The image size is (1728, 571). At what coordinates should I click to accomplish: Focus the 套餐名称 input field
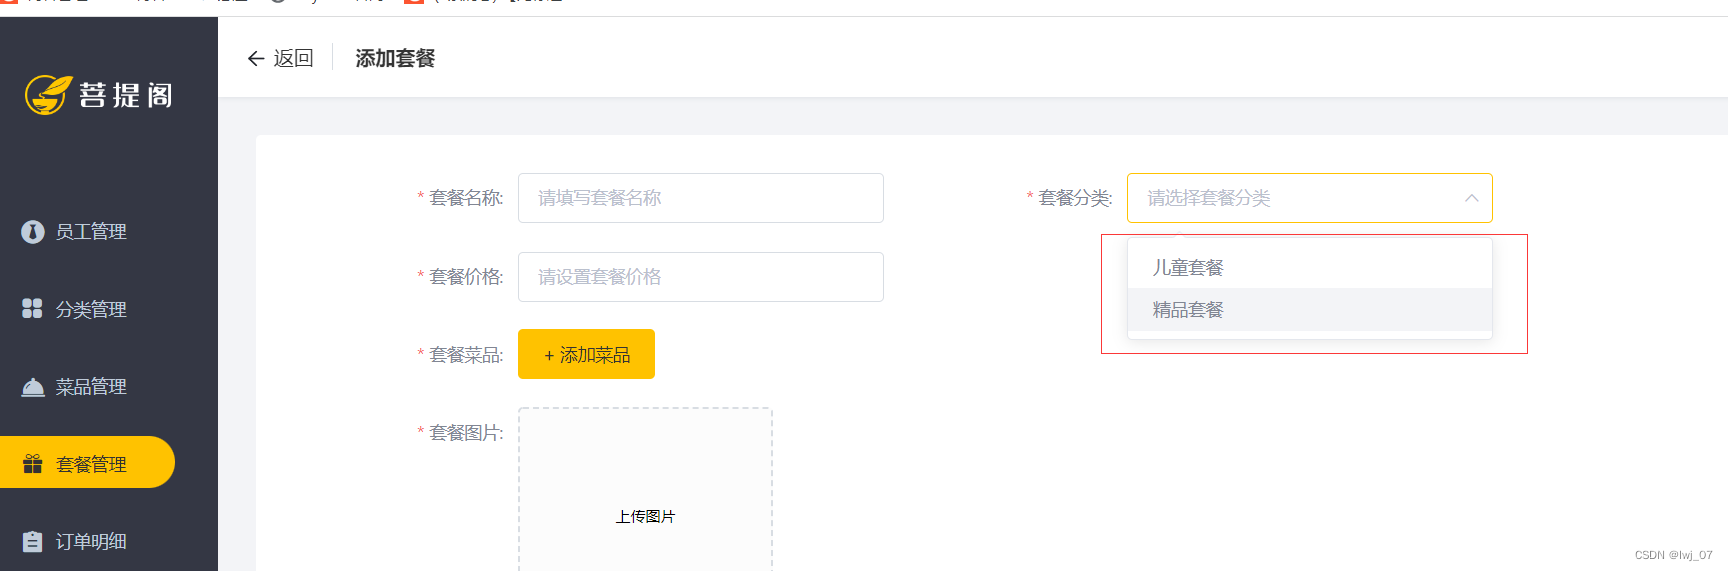pos(701,198)
